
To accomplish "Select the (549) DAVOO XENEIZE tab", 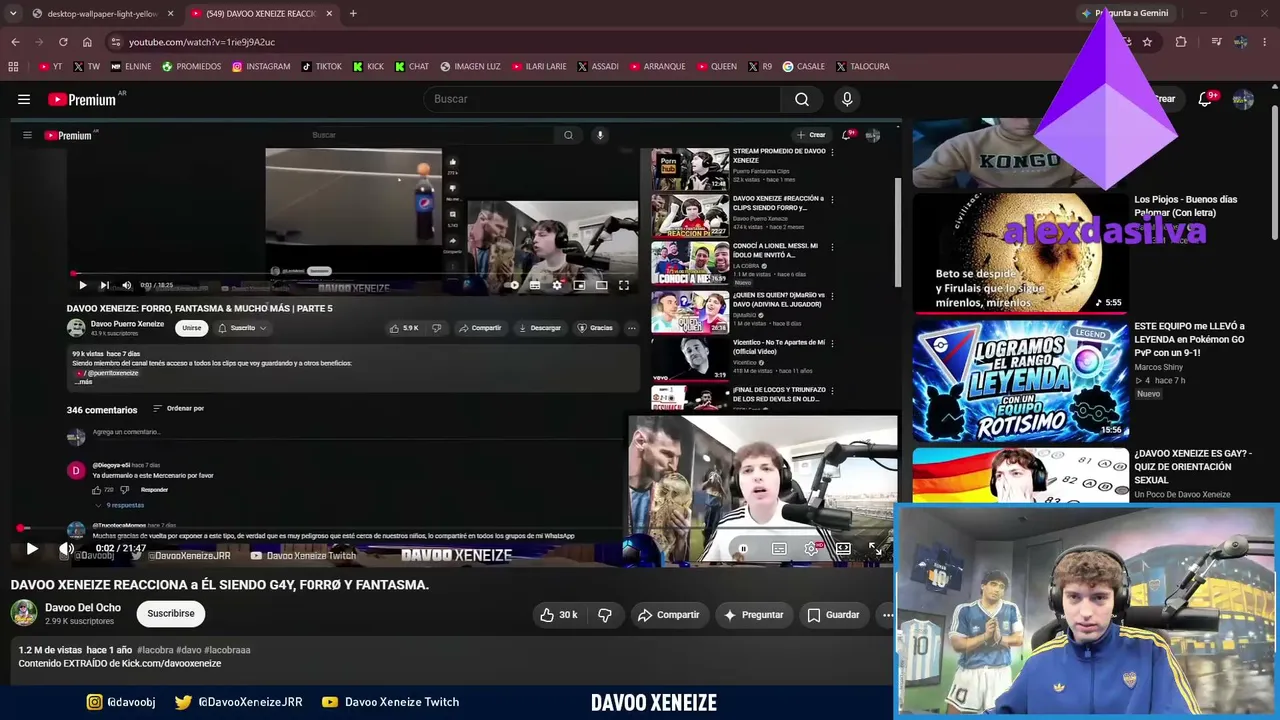I will pyautogui.click(x=261, y=13).
